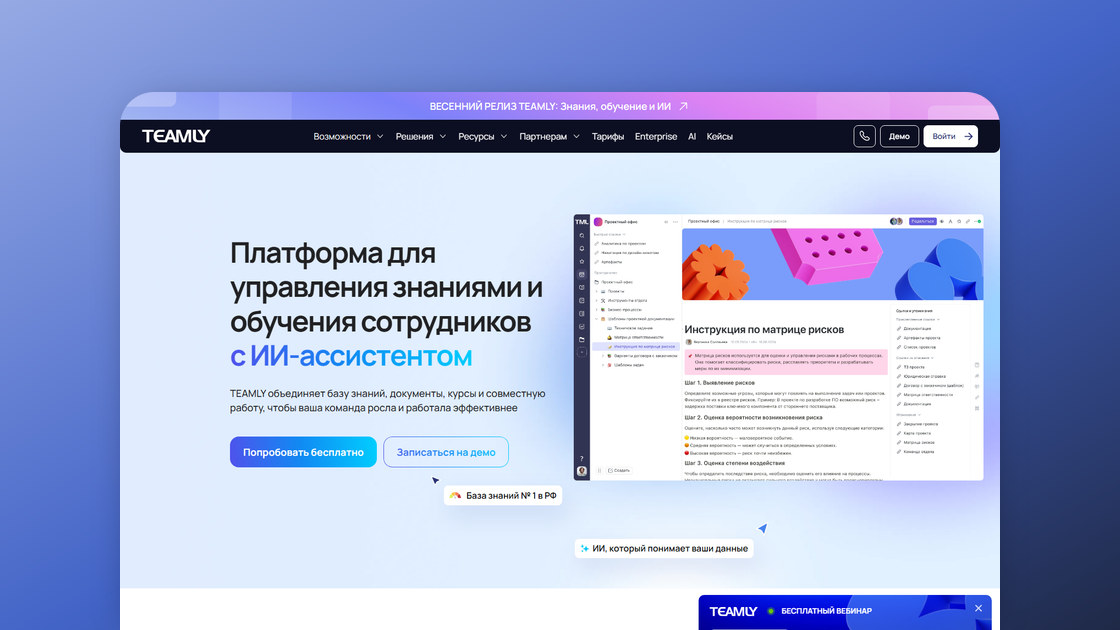Close the free webinar popup
1120x630 pixels.
pos(979,609)
